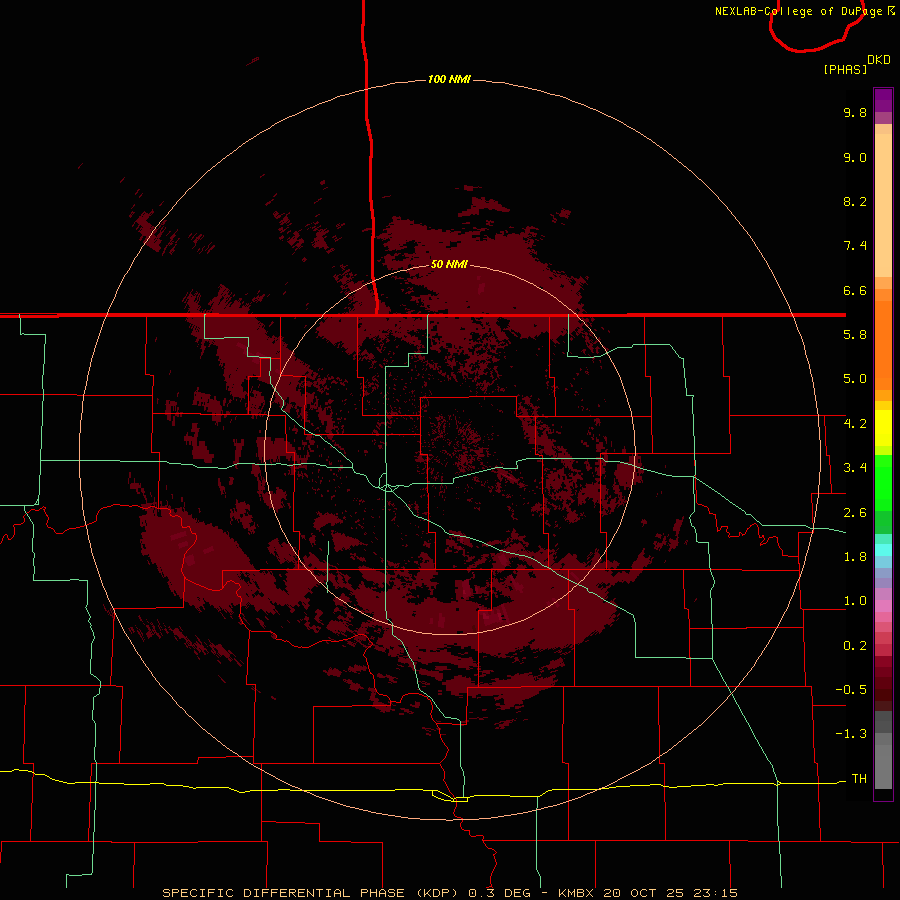Click the 9.8 value on color scale
900x900 pixels.
tap(855, 112)
